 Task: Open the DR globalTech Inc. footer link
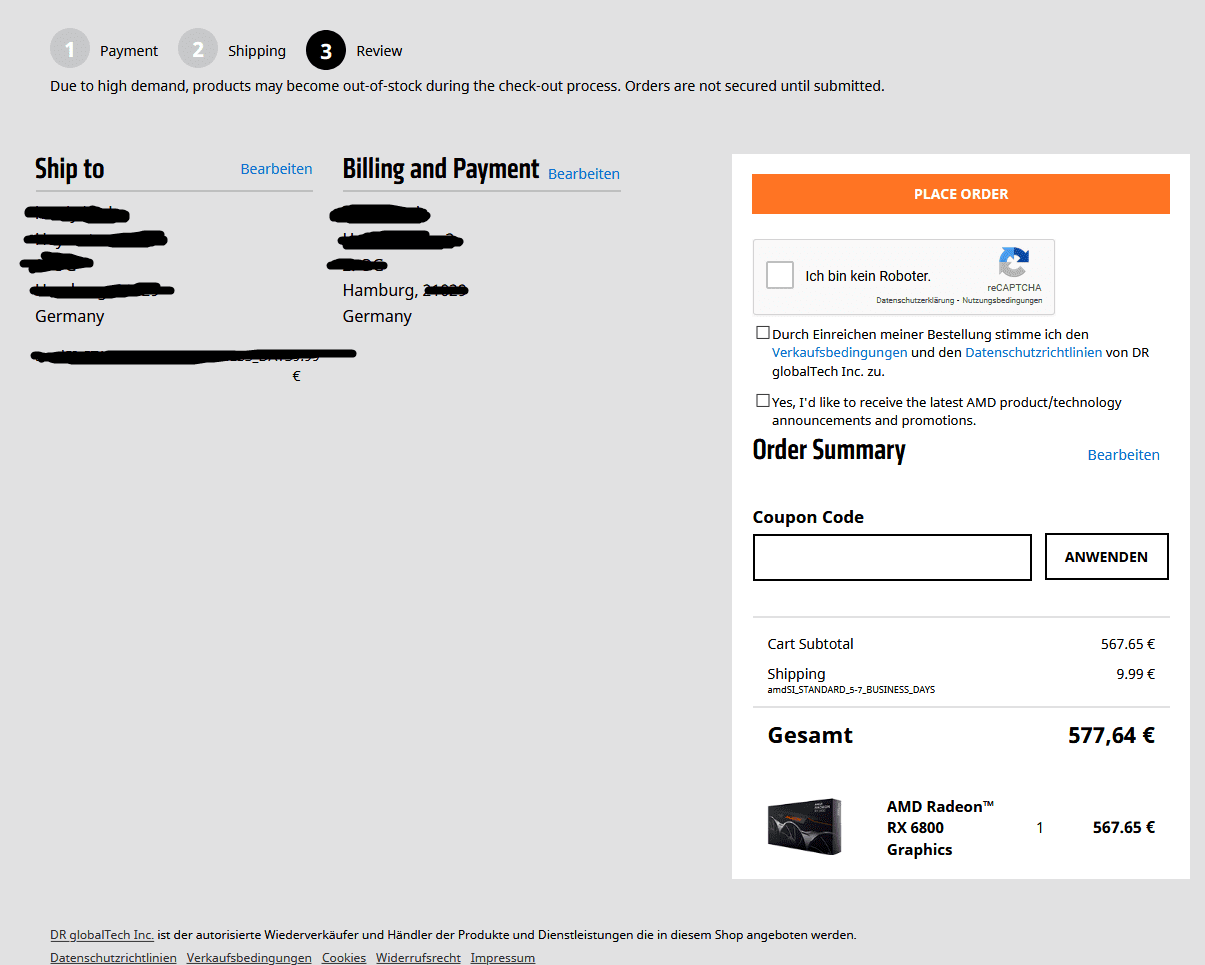tap(102, 935)
